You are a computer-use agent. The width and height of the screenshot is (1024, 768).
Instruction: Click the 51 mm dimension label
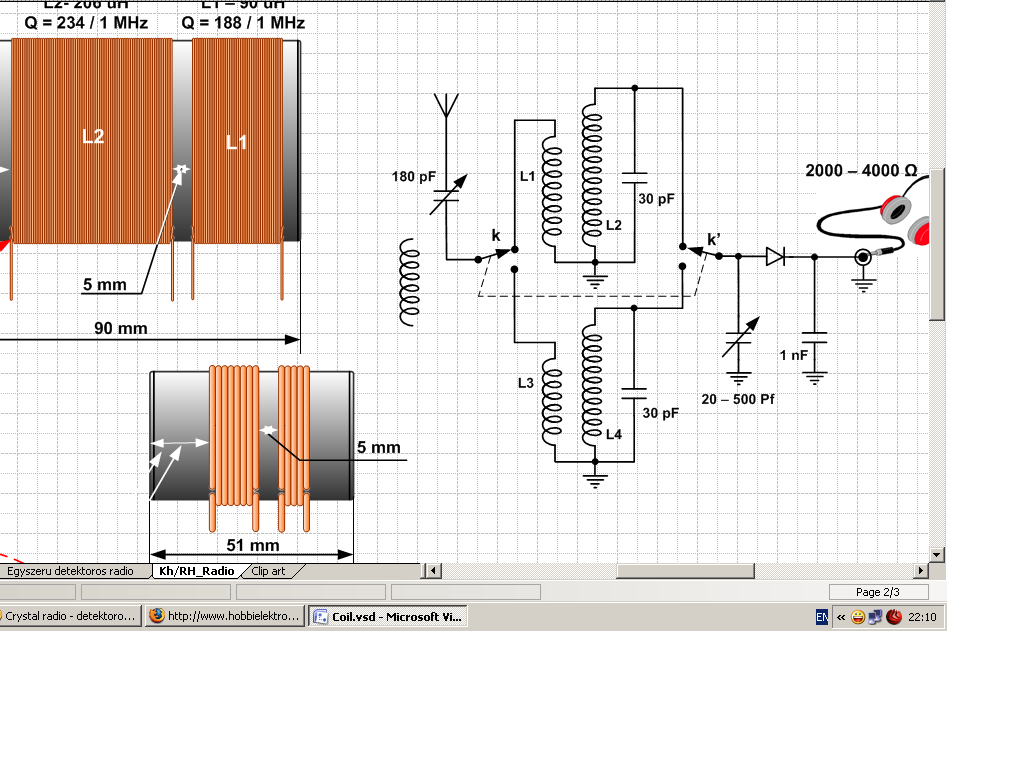(253, 545)
